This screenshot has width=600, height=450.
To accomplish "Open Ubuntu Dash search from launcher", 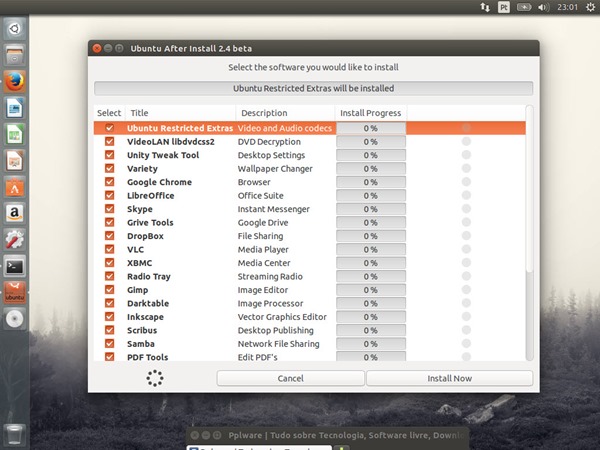I will [15, 29].
